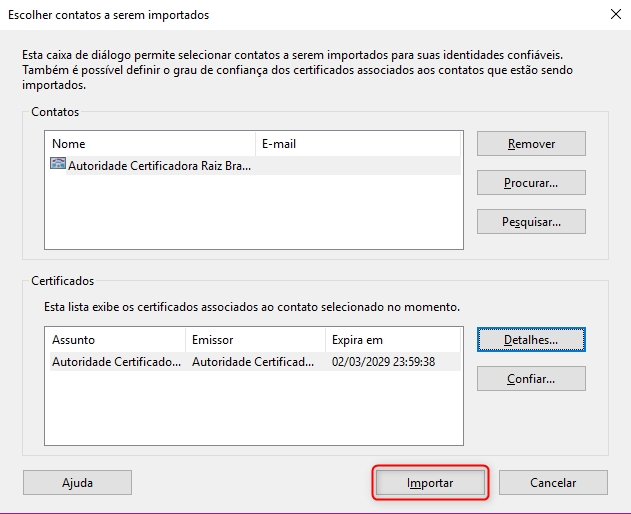Click the contact card icon beside Autoridade Certificadora
The height and width of the screenshot is (514, 631).
coord(58,165)
